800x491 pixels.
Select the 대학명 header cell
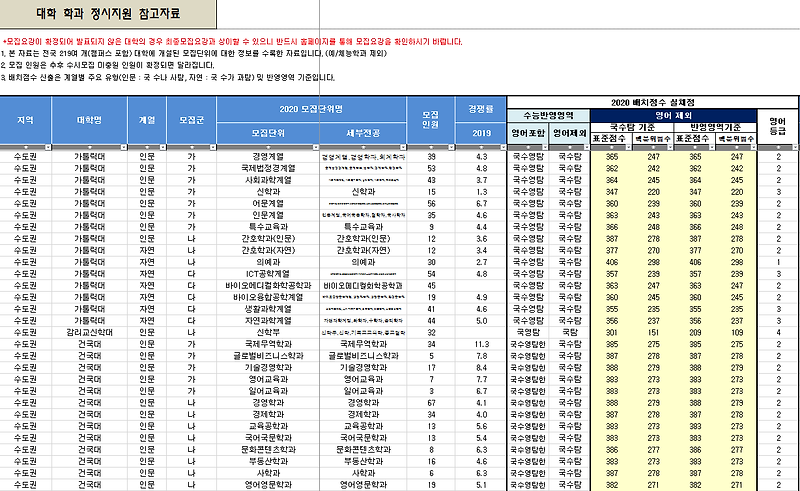(89, 120)
